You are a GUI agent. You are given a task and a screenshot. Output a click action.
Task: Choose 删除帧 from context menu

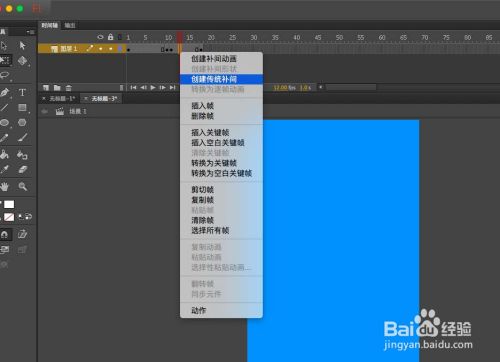[221, 116]
